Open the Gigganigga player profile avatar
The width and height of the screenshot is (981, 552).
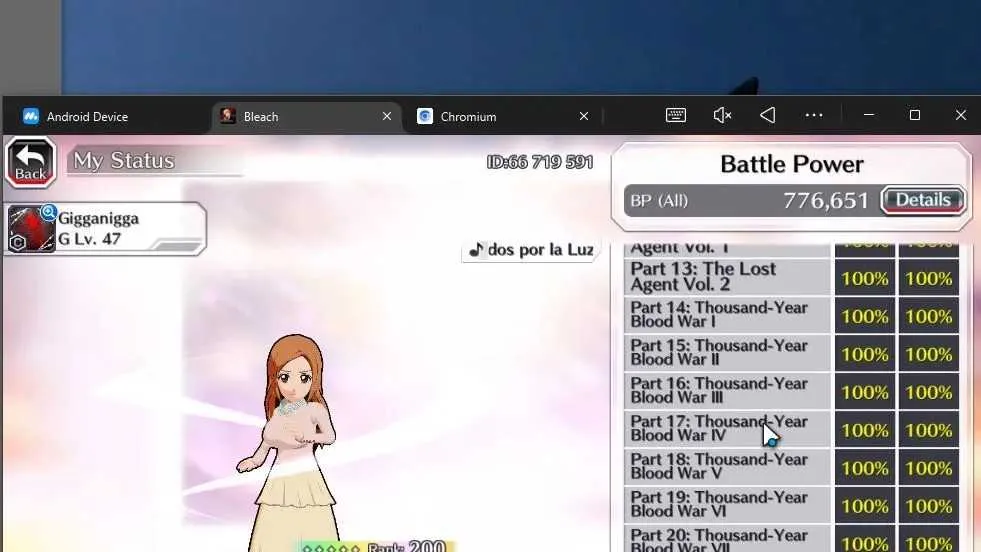click(31, 229)
